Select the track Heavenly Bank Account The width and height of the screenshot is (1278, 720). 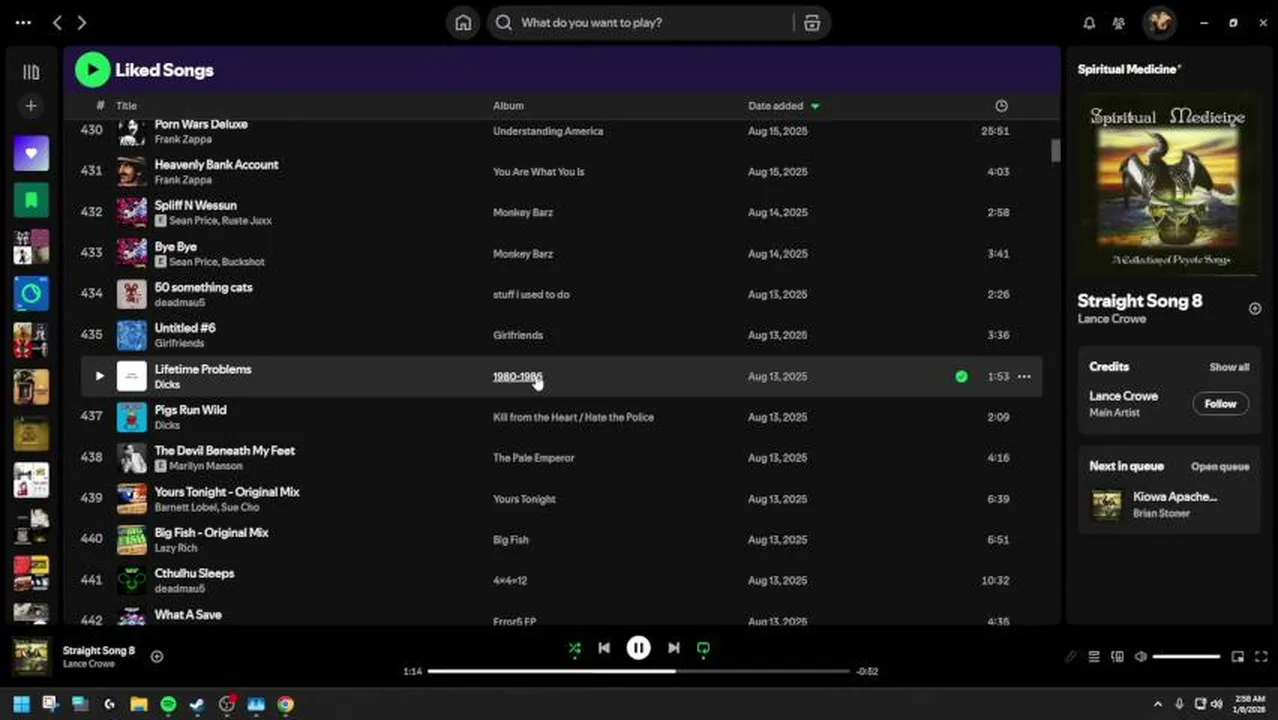point(216,164)
